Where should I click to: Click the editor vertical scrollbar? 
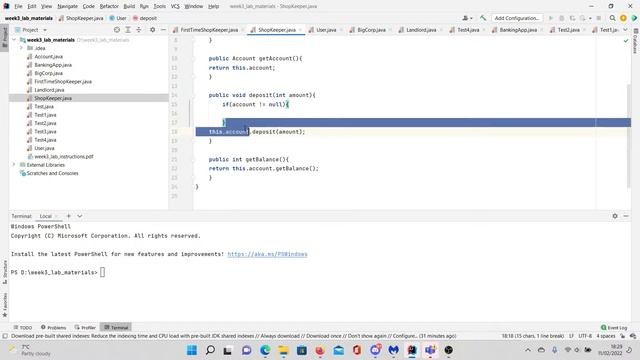tap(629, 135)
